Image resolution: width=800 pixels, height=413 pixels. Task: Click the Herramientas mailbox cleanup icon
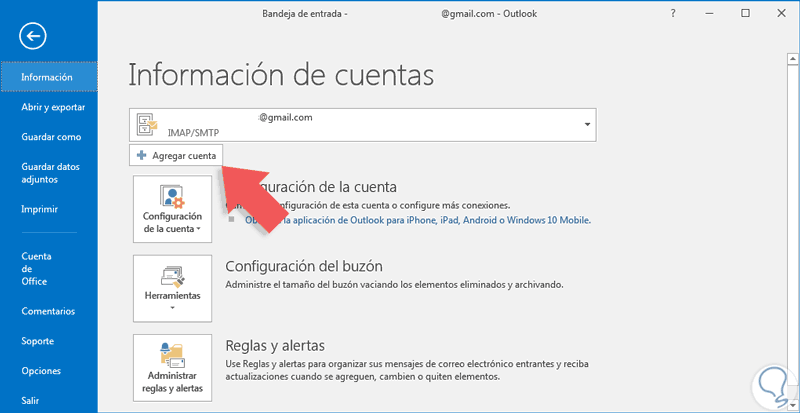[172, 276]
